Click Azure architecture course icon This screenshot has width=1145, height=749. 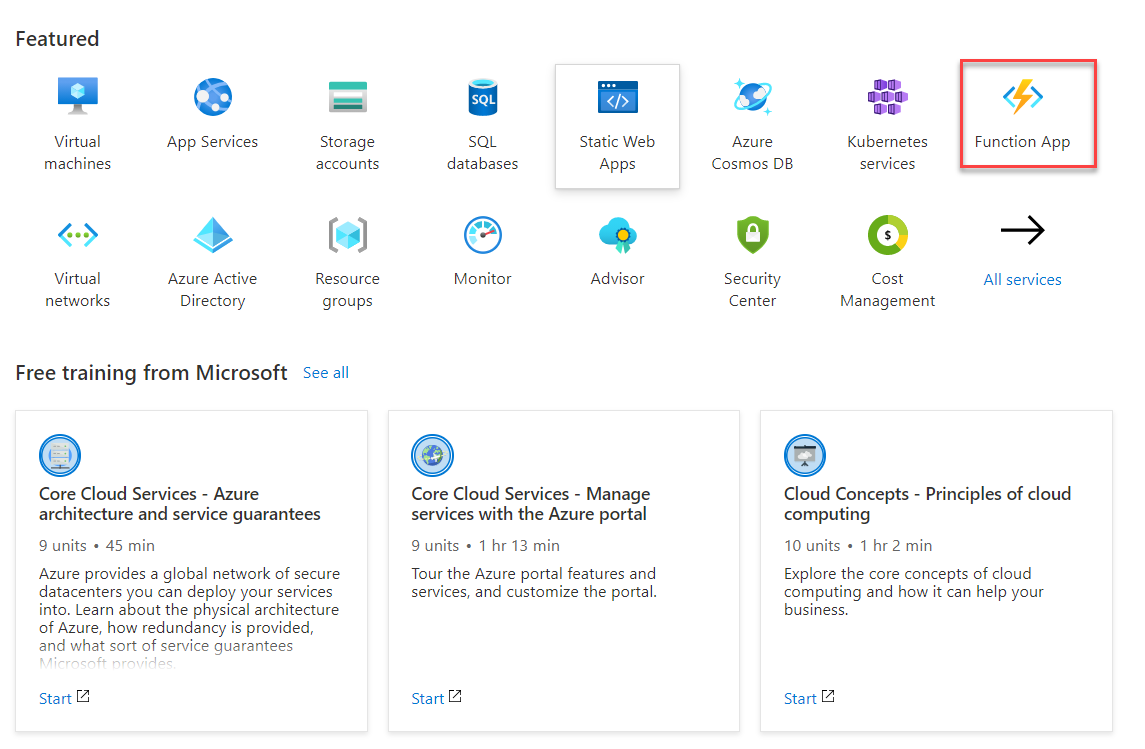coord(60,455)
